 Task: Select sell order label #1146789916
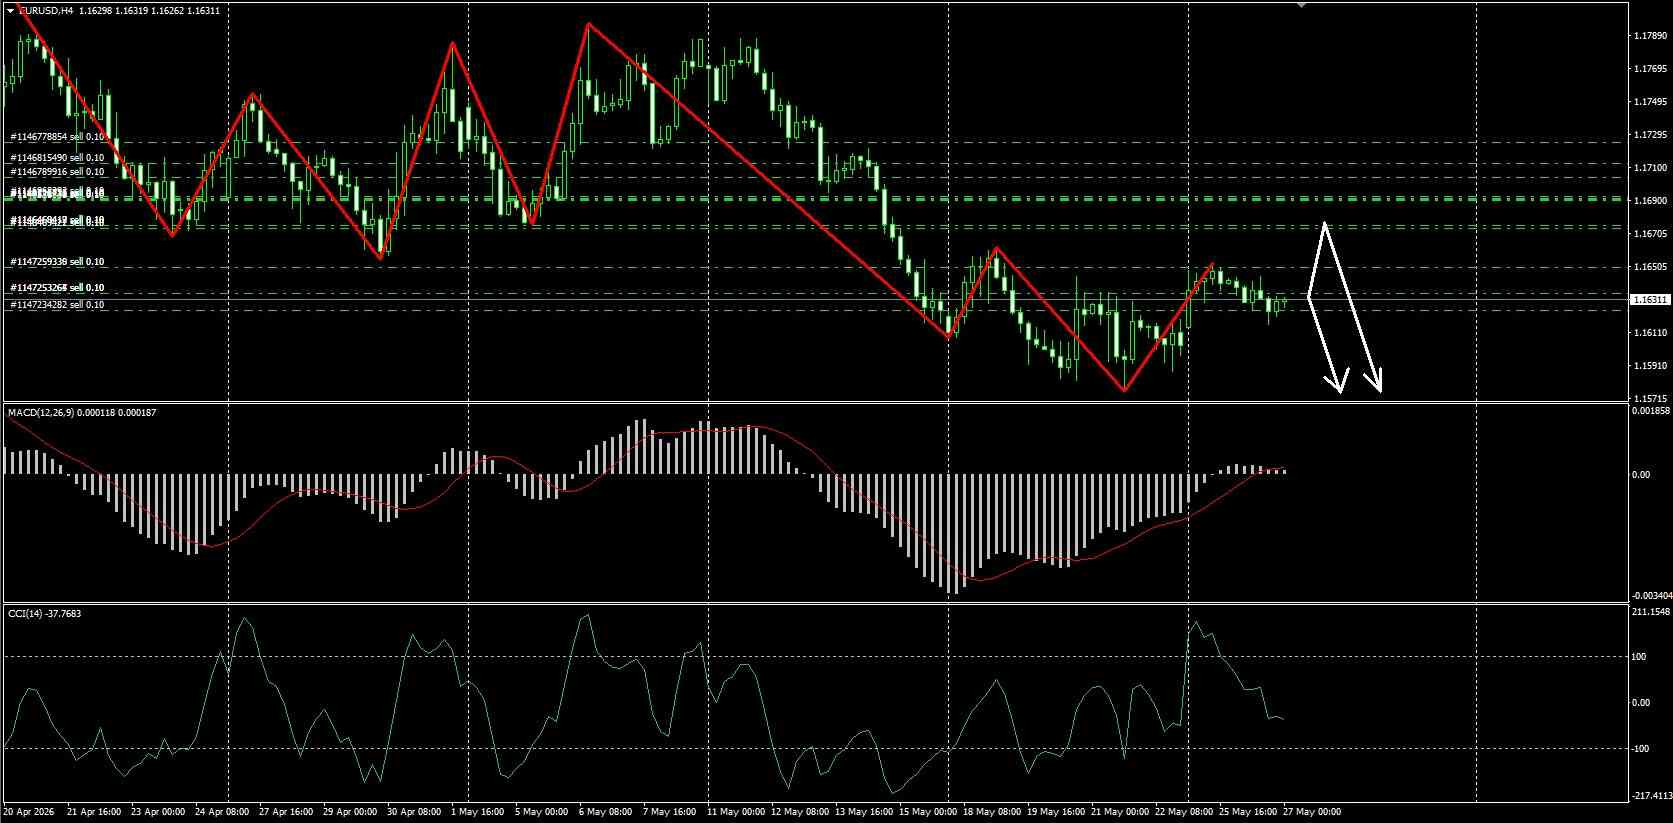tap(57, 172)
